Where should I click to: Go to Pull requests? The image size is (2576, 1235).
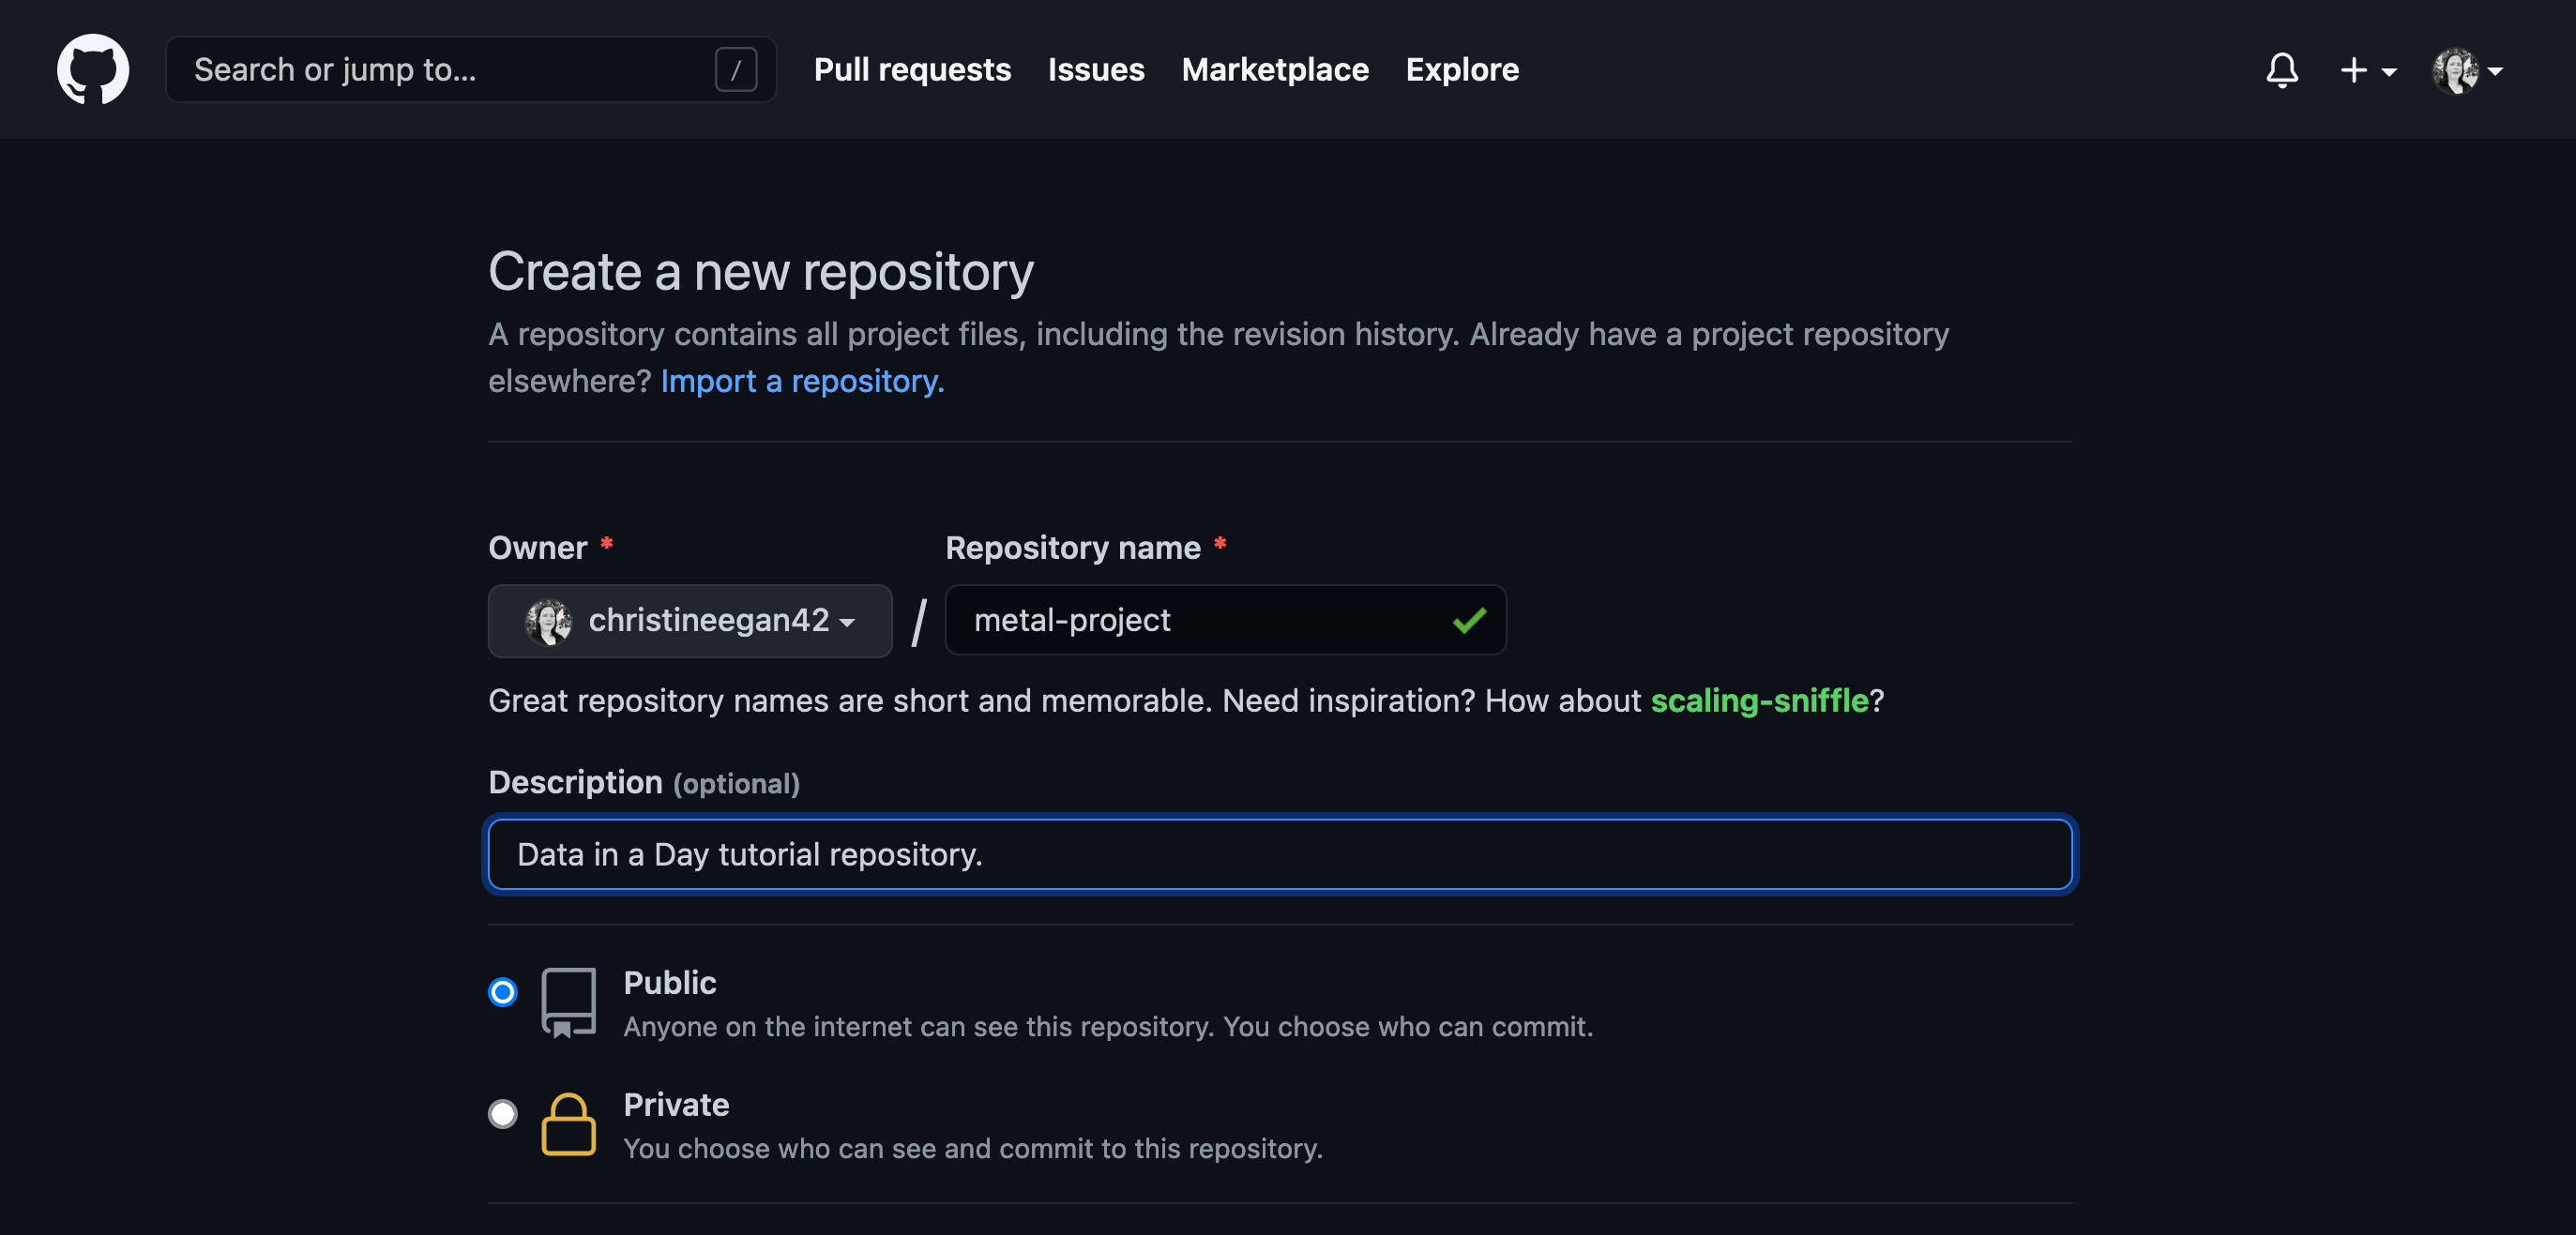tap(911, 70)
